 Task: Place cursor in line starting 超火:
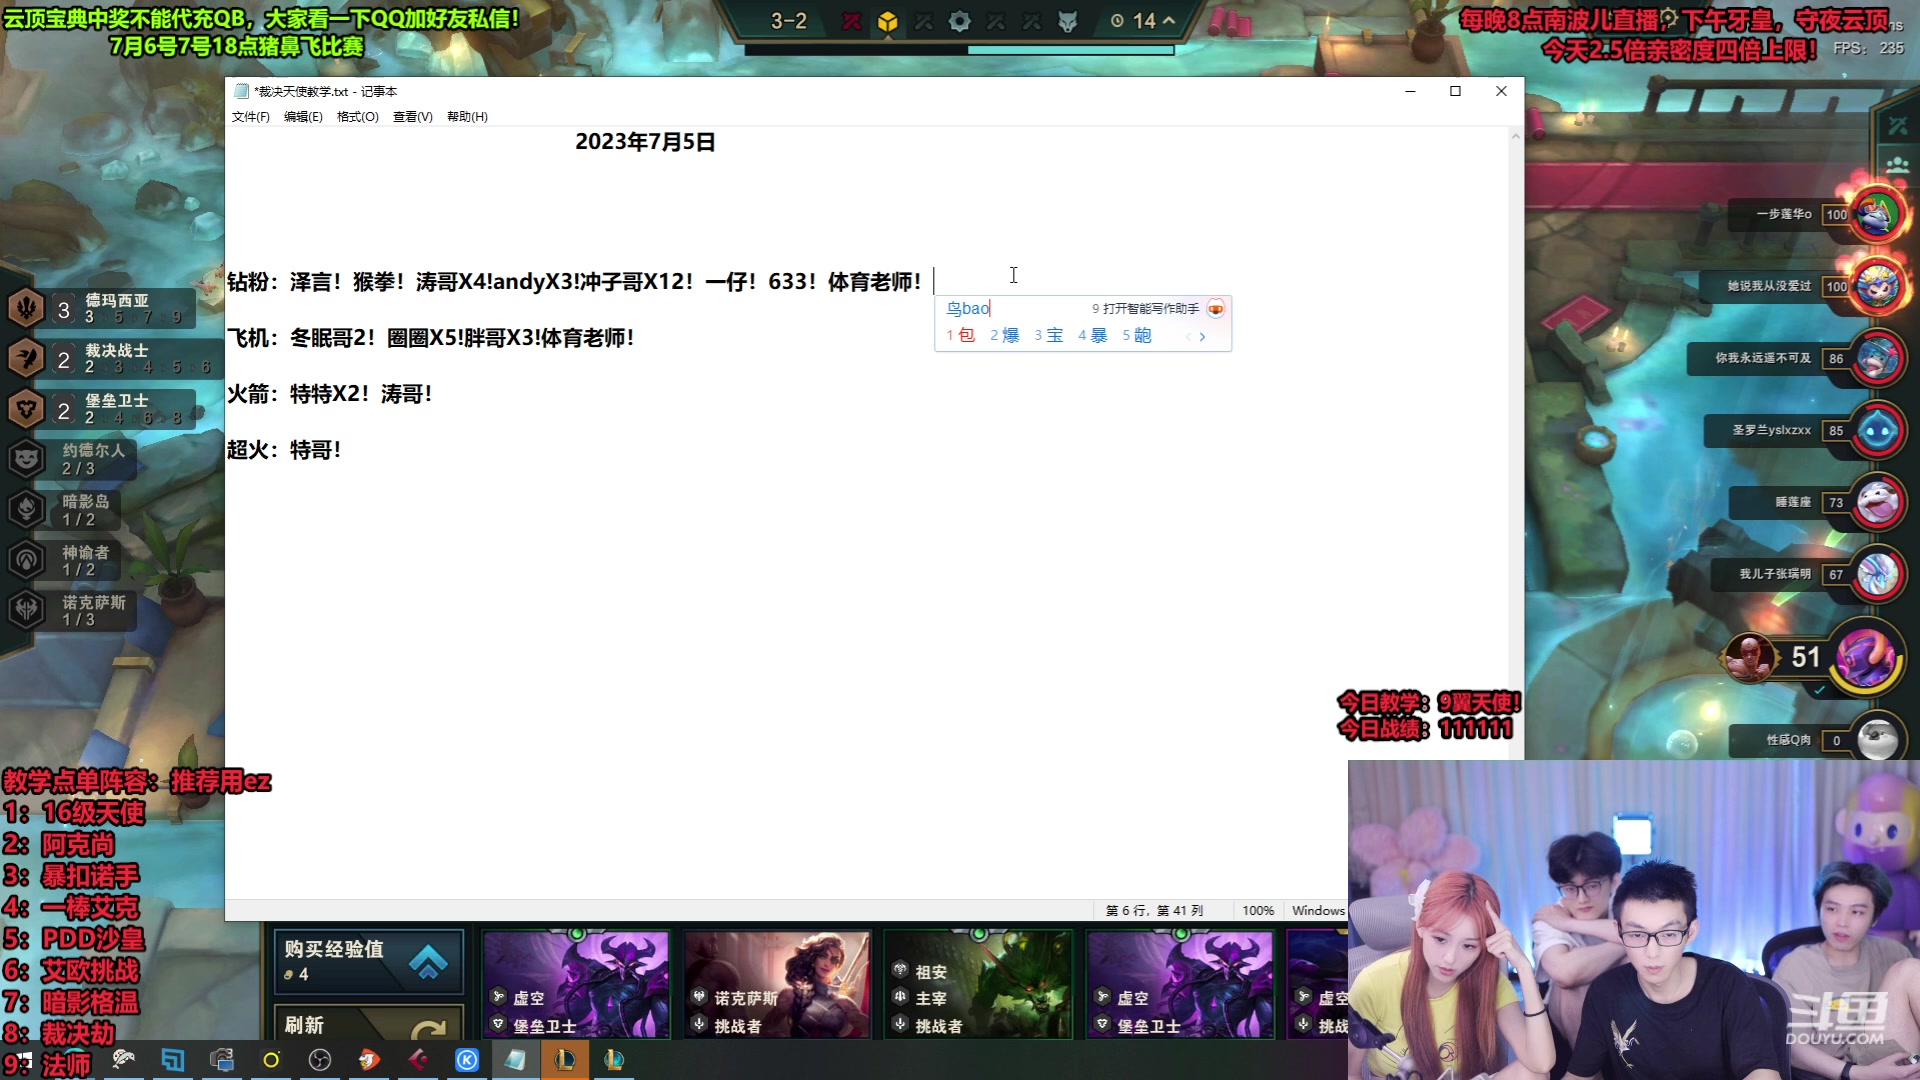coord(284,450)
